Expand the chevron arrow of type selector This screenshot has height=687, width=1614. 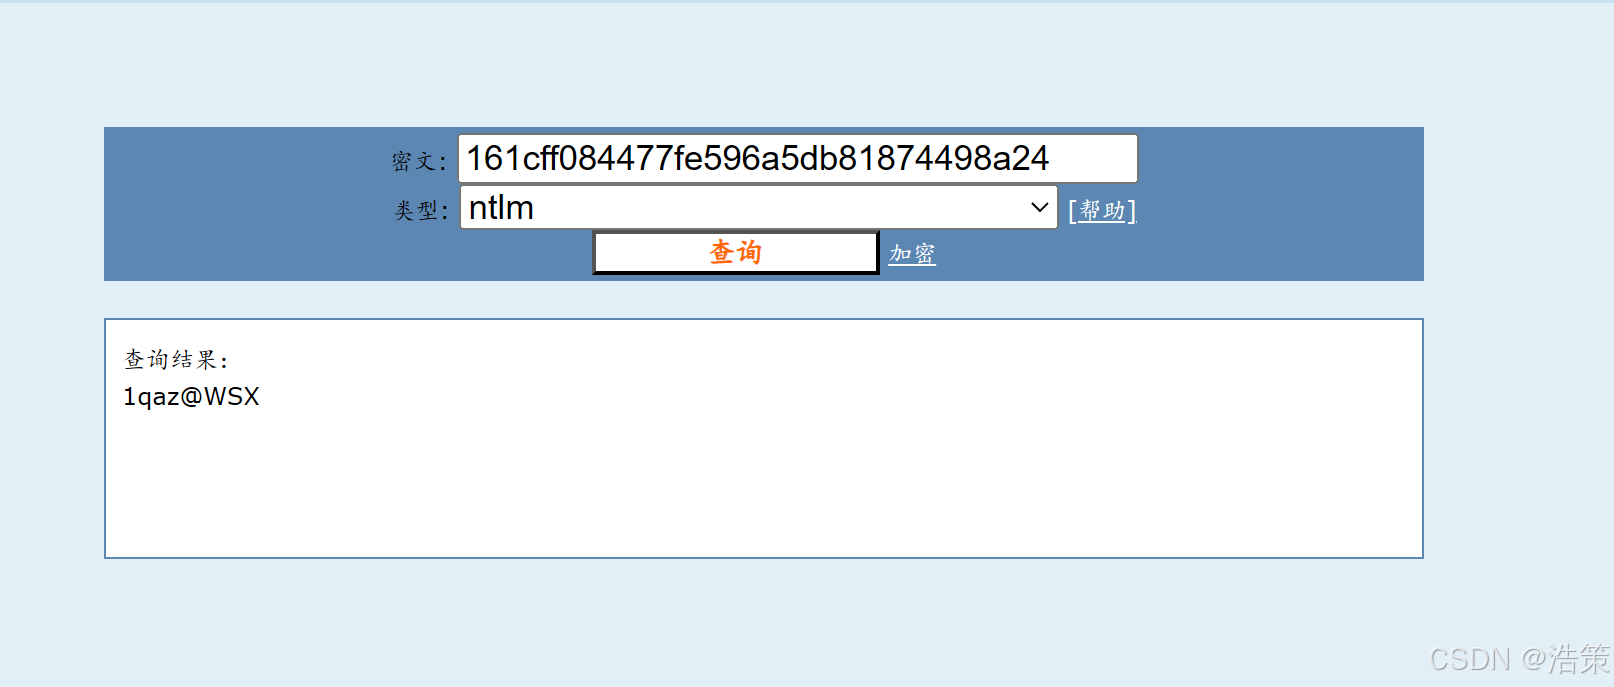pos(1039,207)
